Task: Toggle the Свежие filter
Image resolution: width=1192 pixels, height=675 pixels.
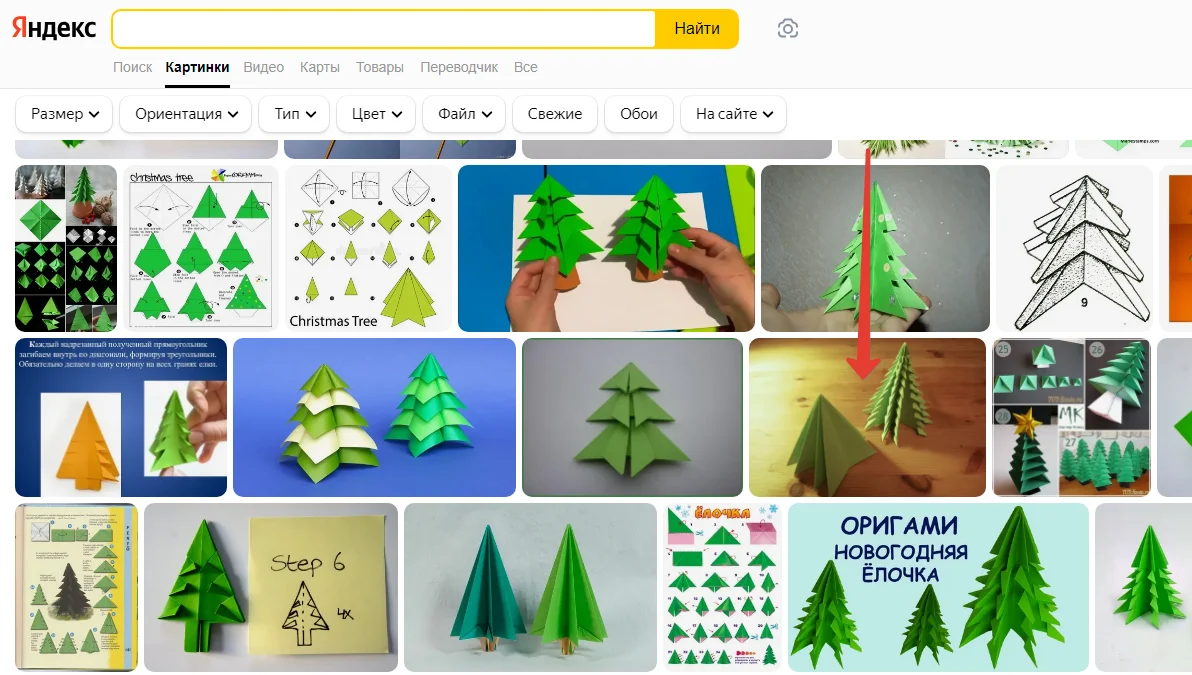Action: click(555, 114)
